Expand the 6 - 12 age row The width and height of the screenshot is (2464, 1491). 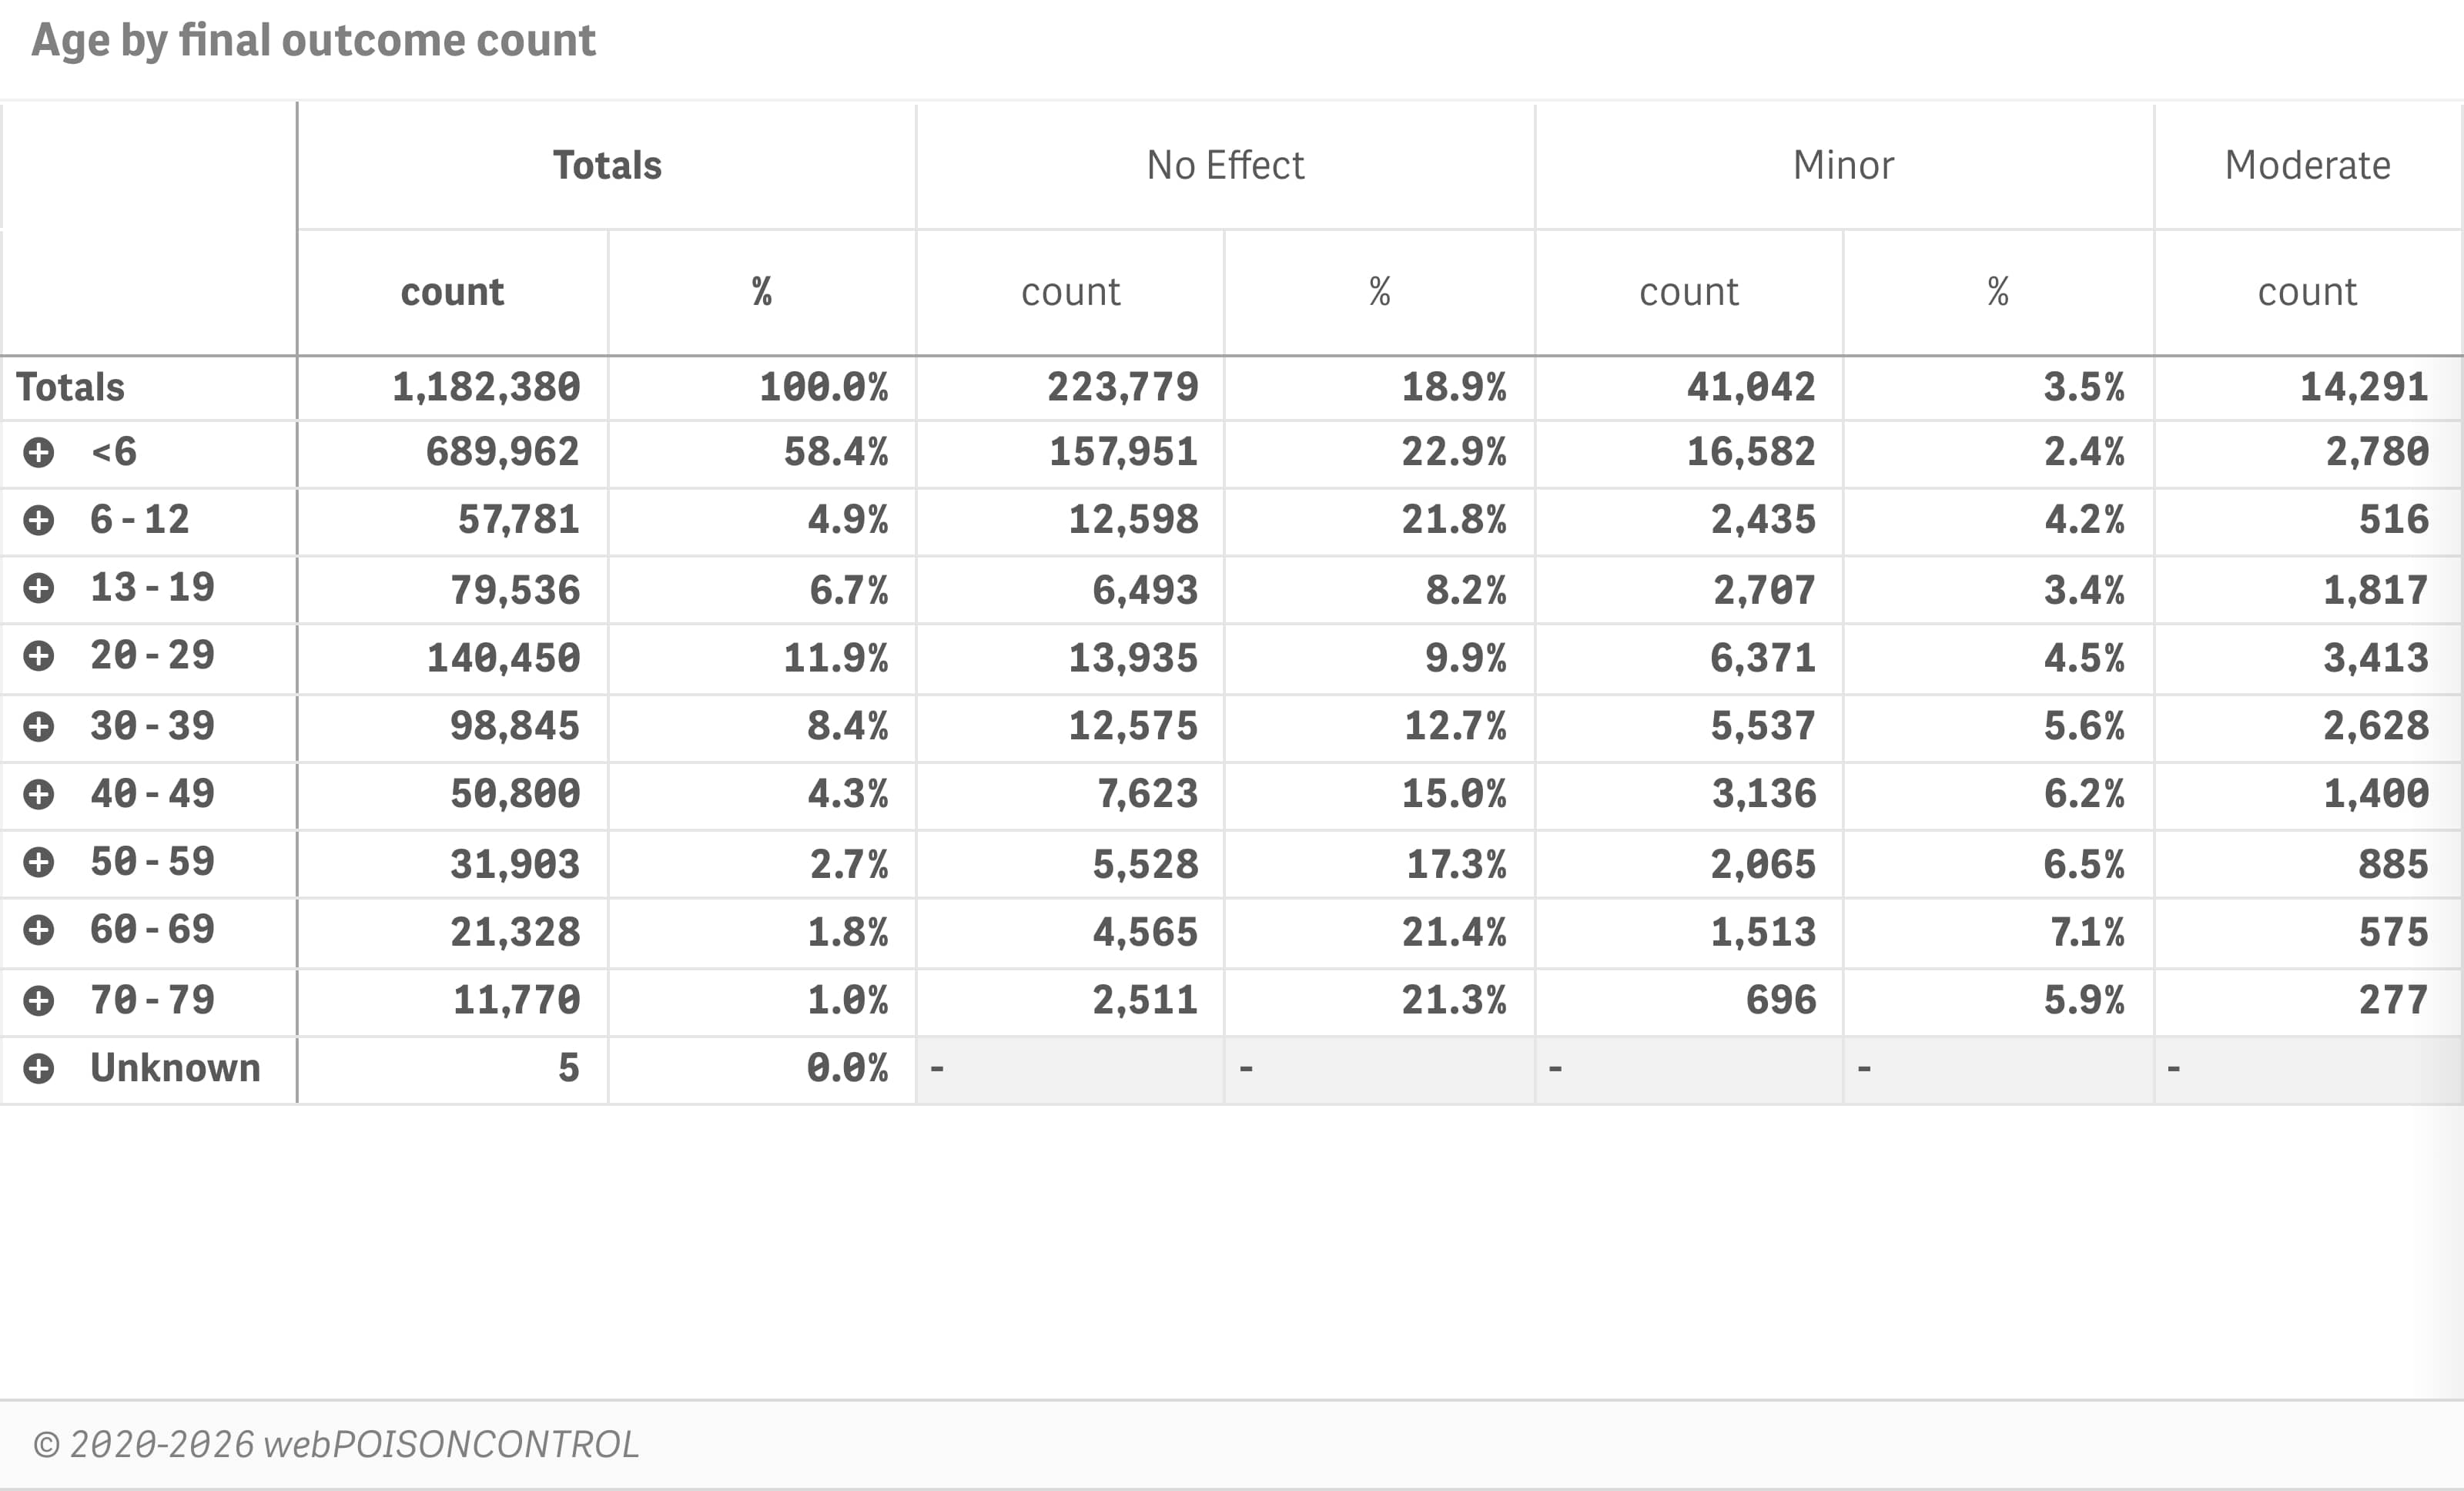(39, 520)
